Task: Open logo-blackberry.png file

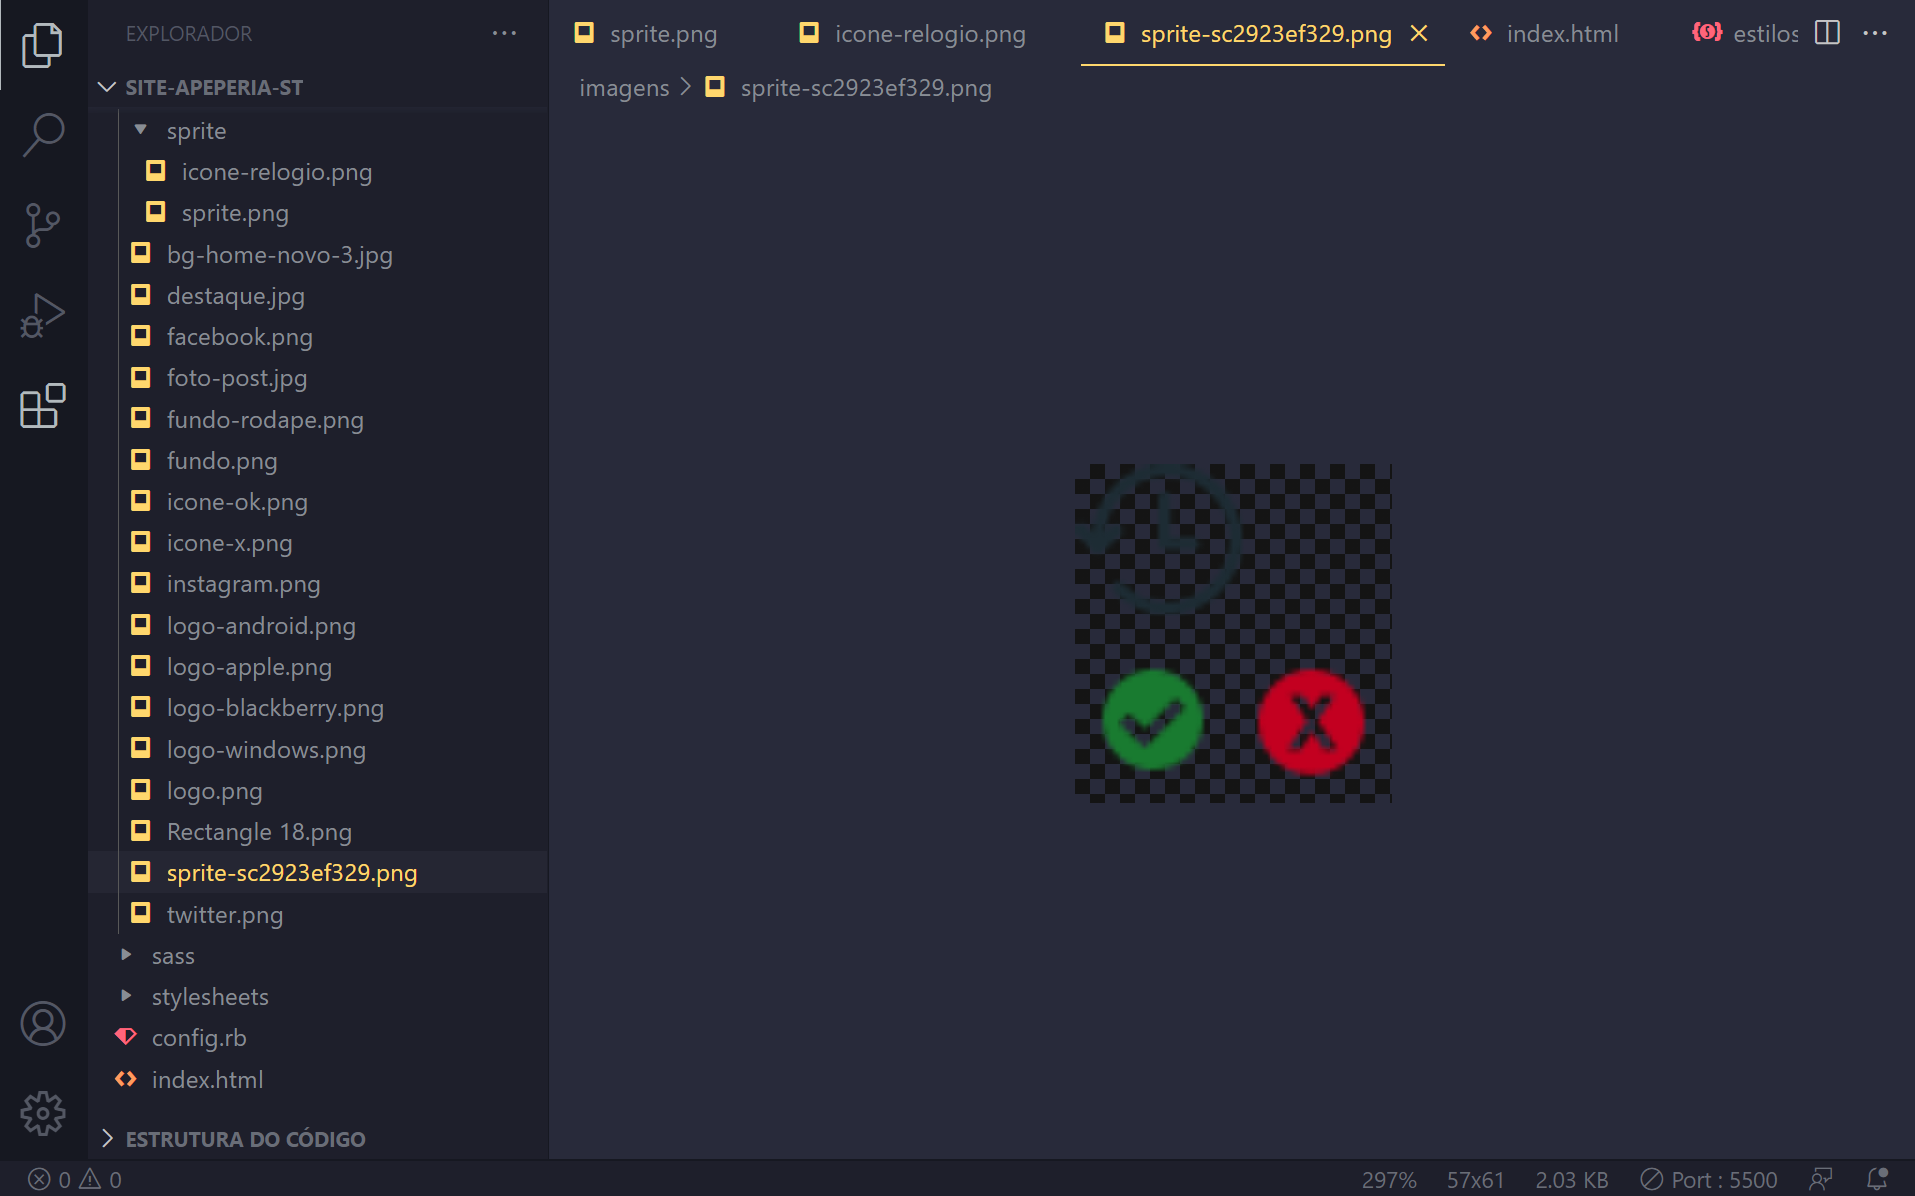Action: pos(275,708)
